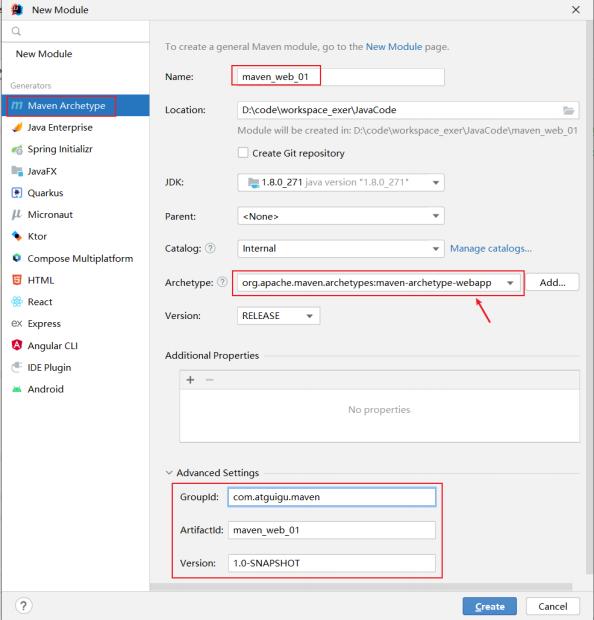The image size is (594, 620).
Task: Click the Ktor icon
Action: tap(17, 236)
